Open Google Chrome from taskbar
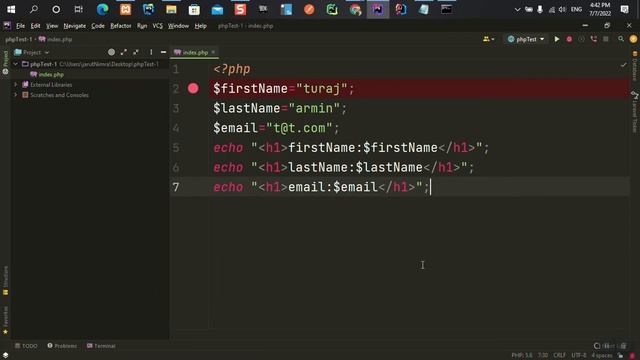Viewport: 640px width, 360px height. [355, 9]
